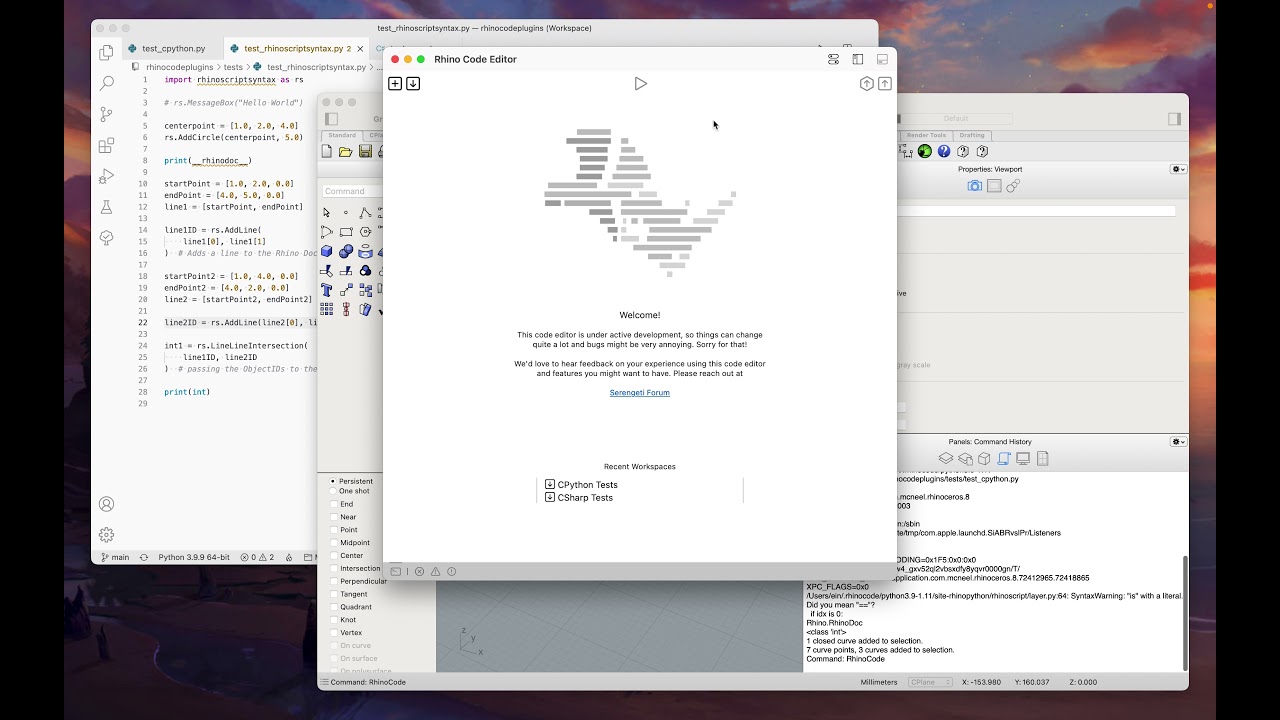Click New file icon in Rhino toolbar

pos(327,152)
